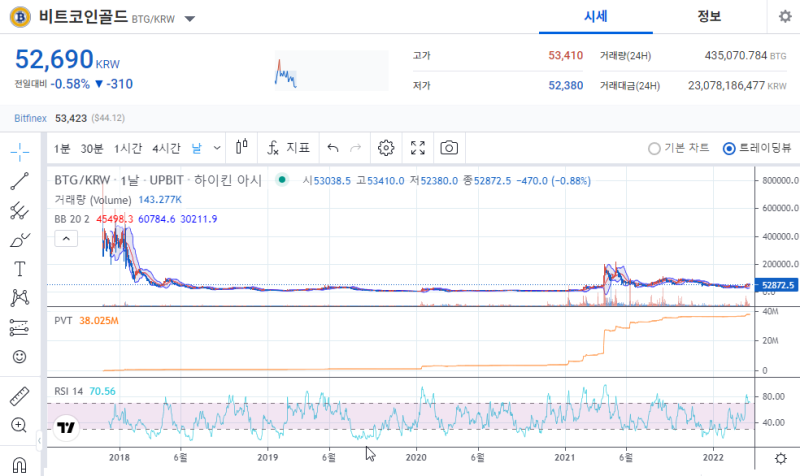This screenshot has width=800, height=476.
Task: Open the indicators (지표) menu
Action: (288, 148)
